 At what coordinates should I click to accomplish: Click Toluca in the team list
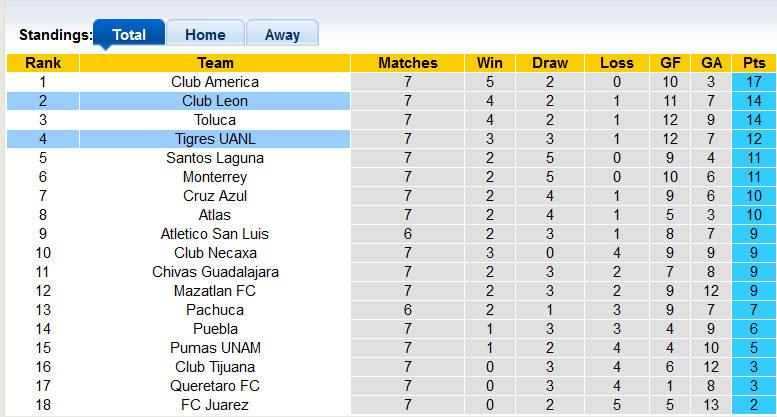coord(215,120)
